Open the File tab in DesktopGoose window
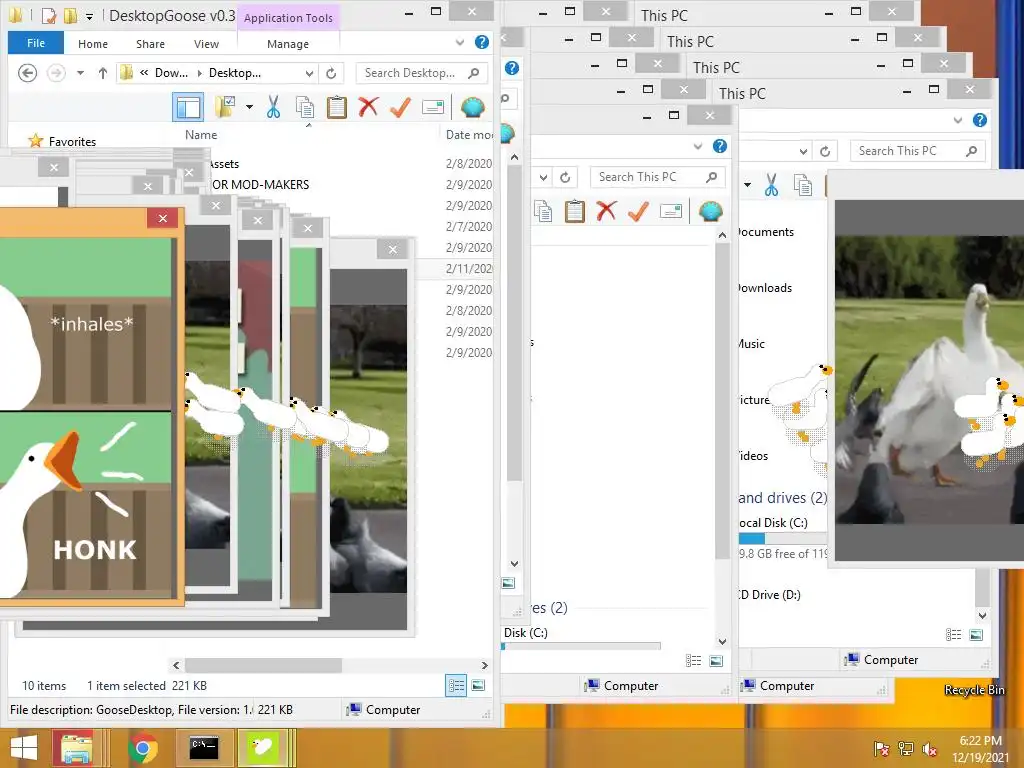1024x768 pixels. (36, 43)
